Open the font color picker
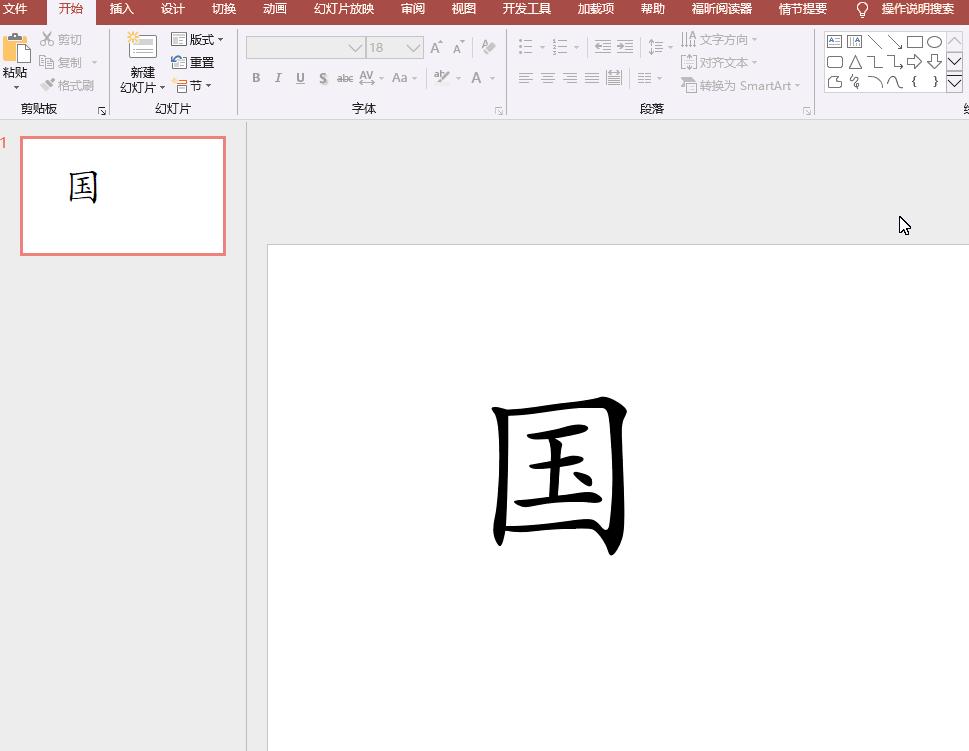This screenshot has height=751, width=969. point(475,77)
